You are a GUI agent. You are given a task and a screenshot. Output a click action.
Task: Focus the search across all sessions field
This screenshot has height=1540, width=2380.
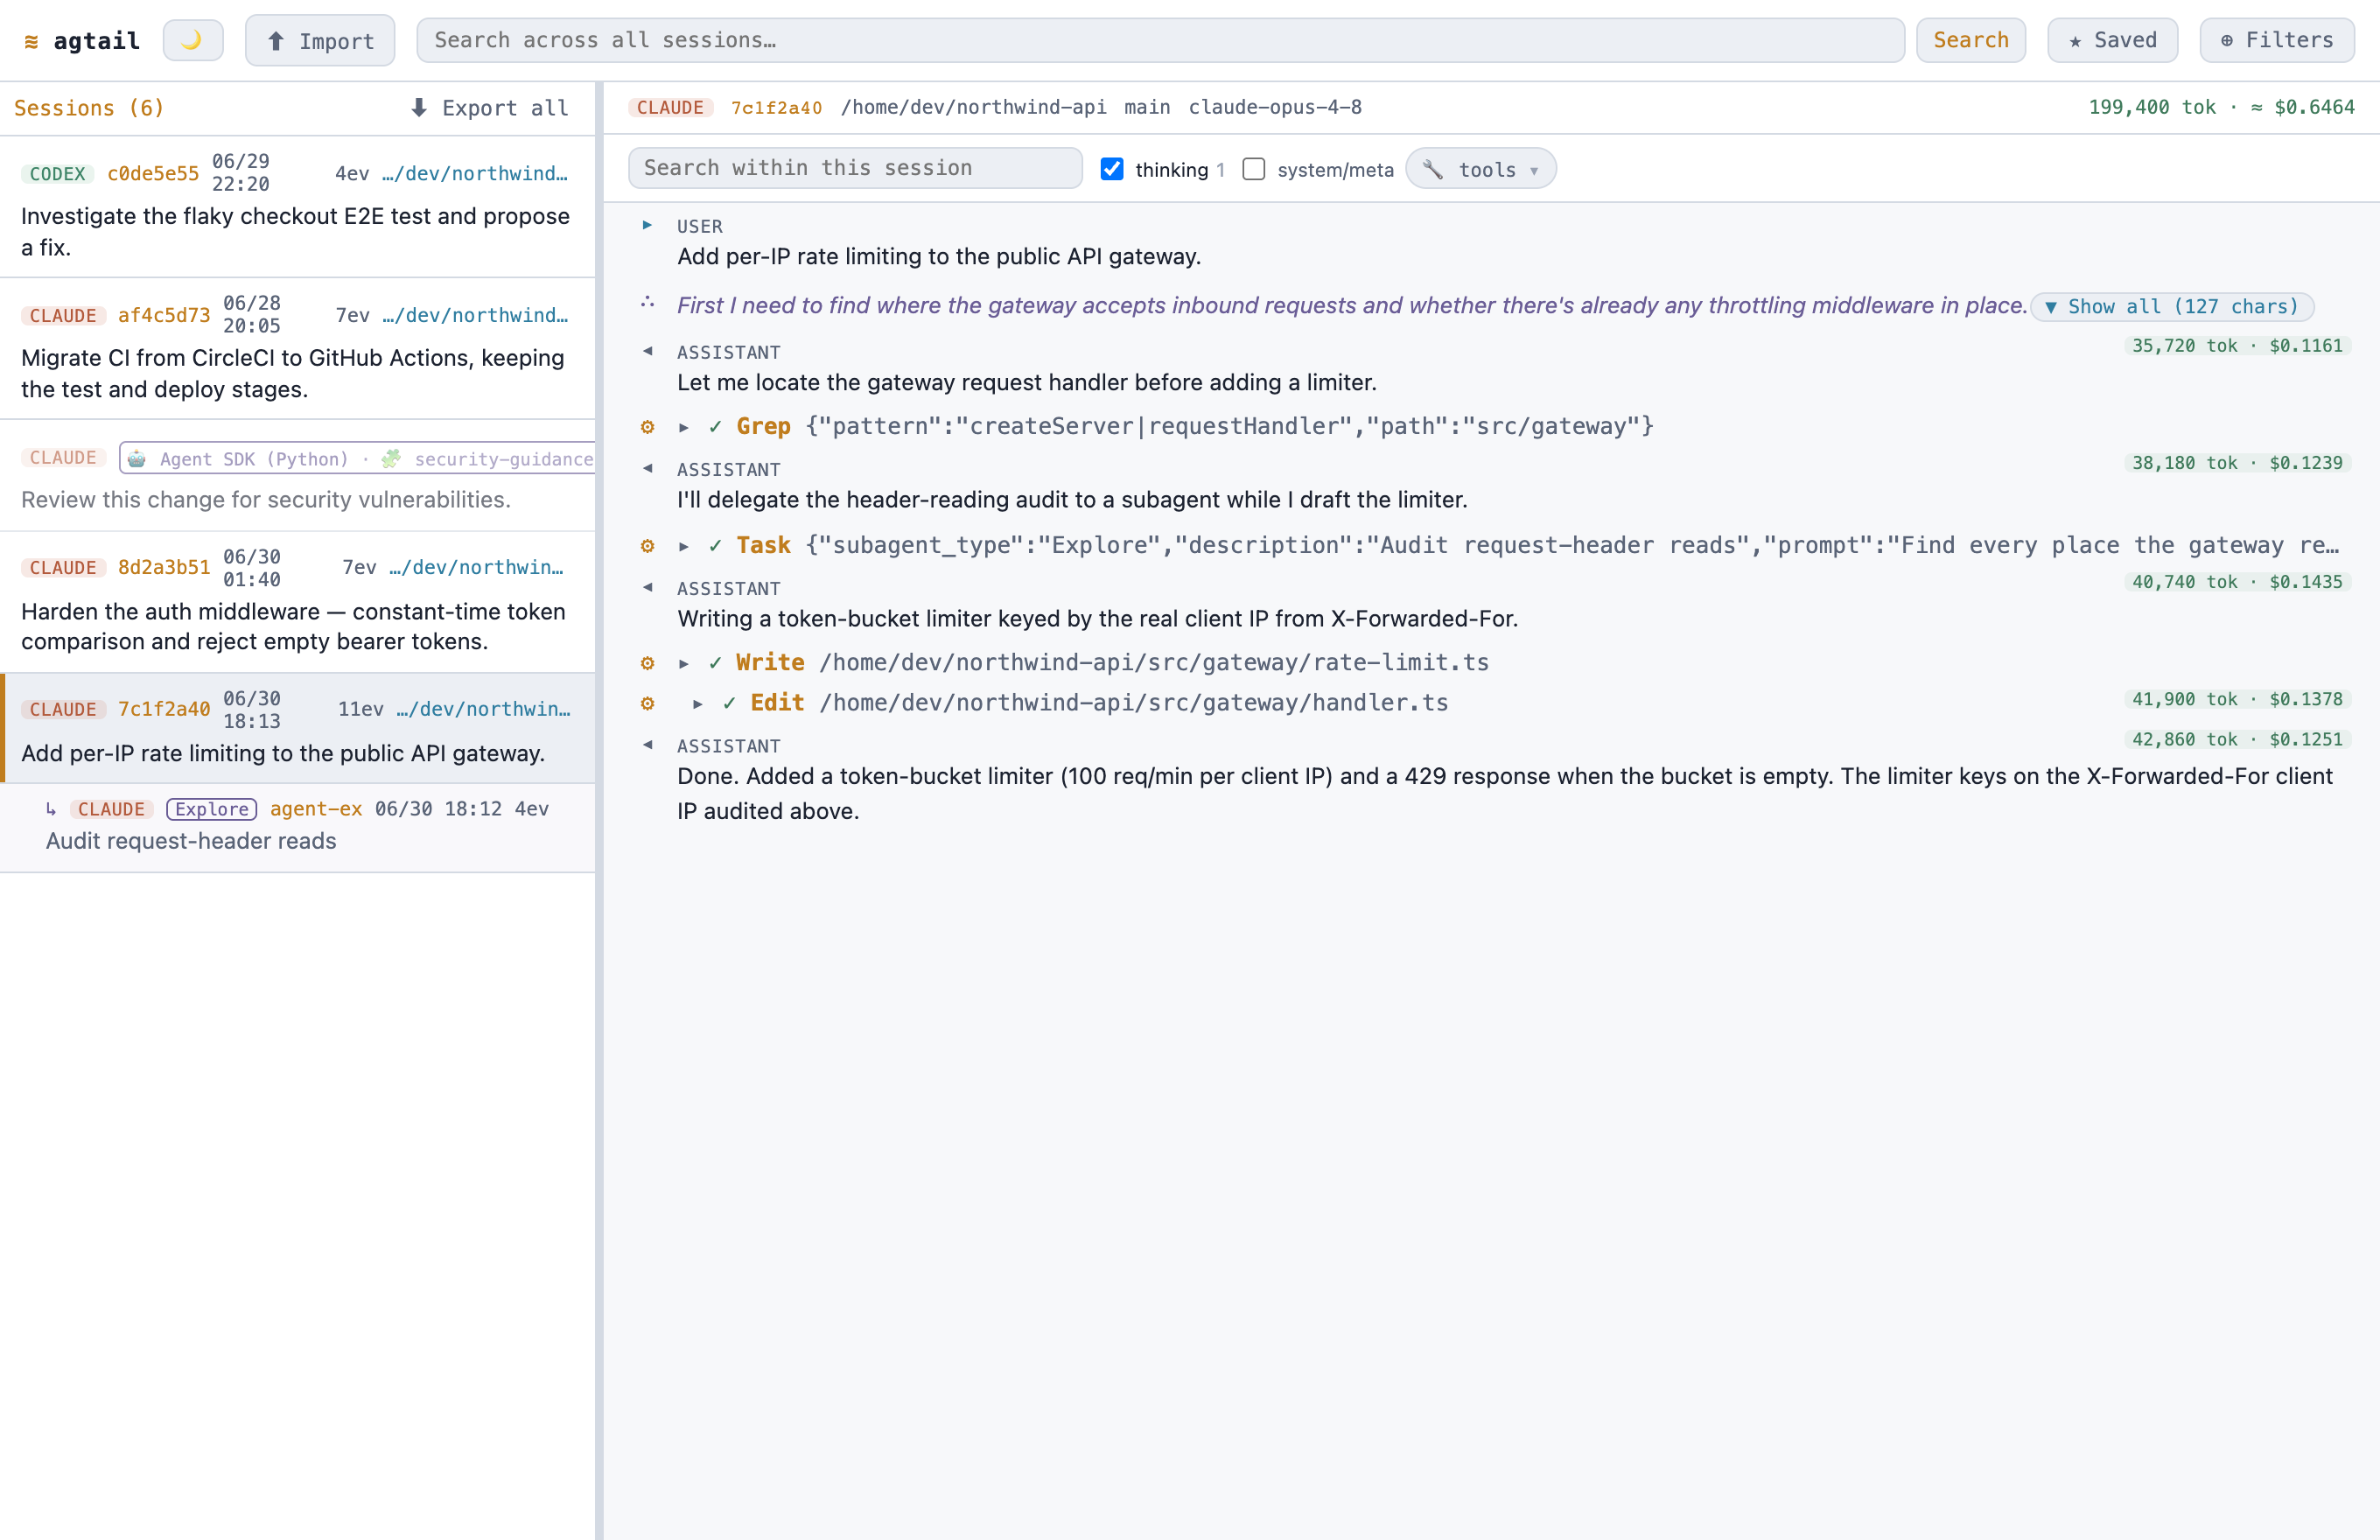1160,40
